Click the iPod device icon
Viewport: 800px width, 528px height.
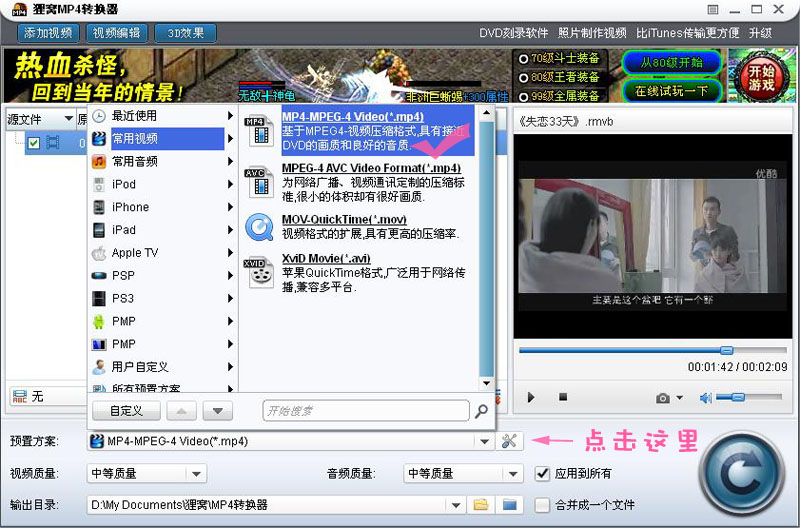99,185
